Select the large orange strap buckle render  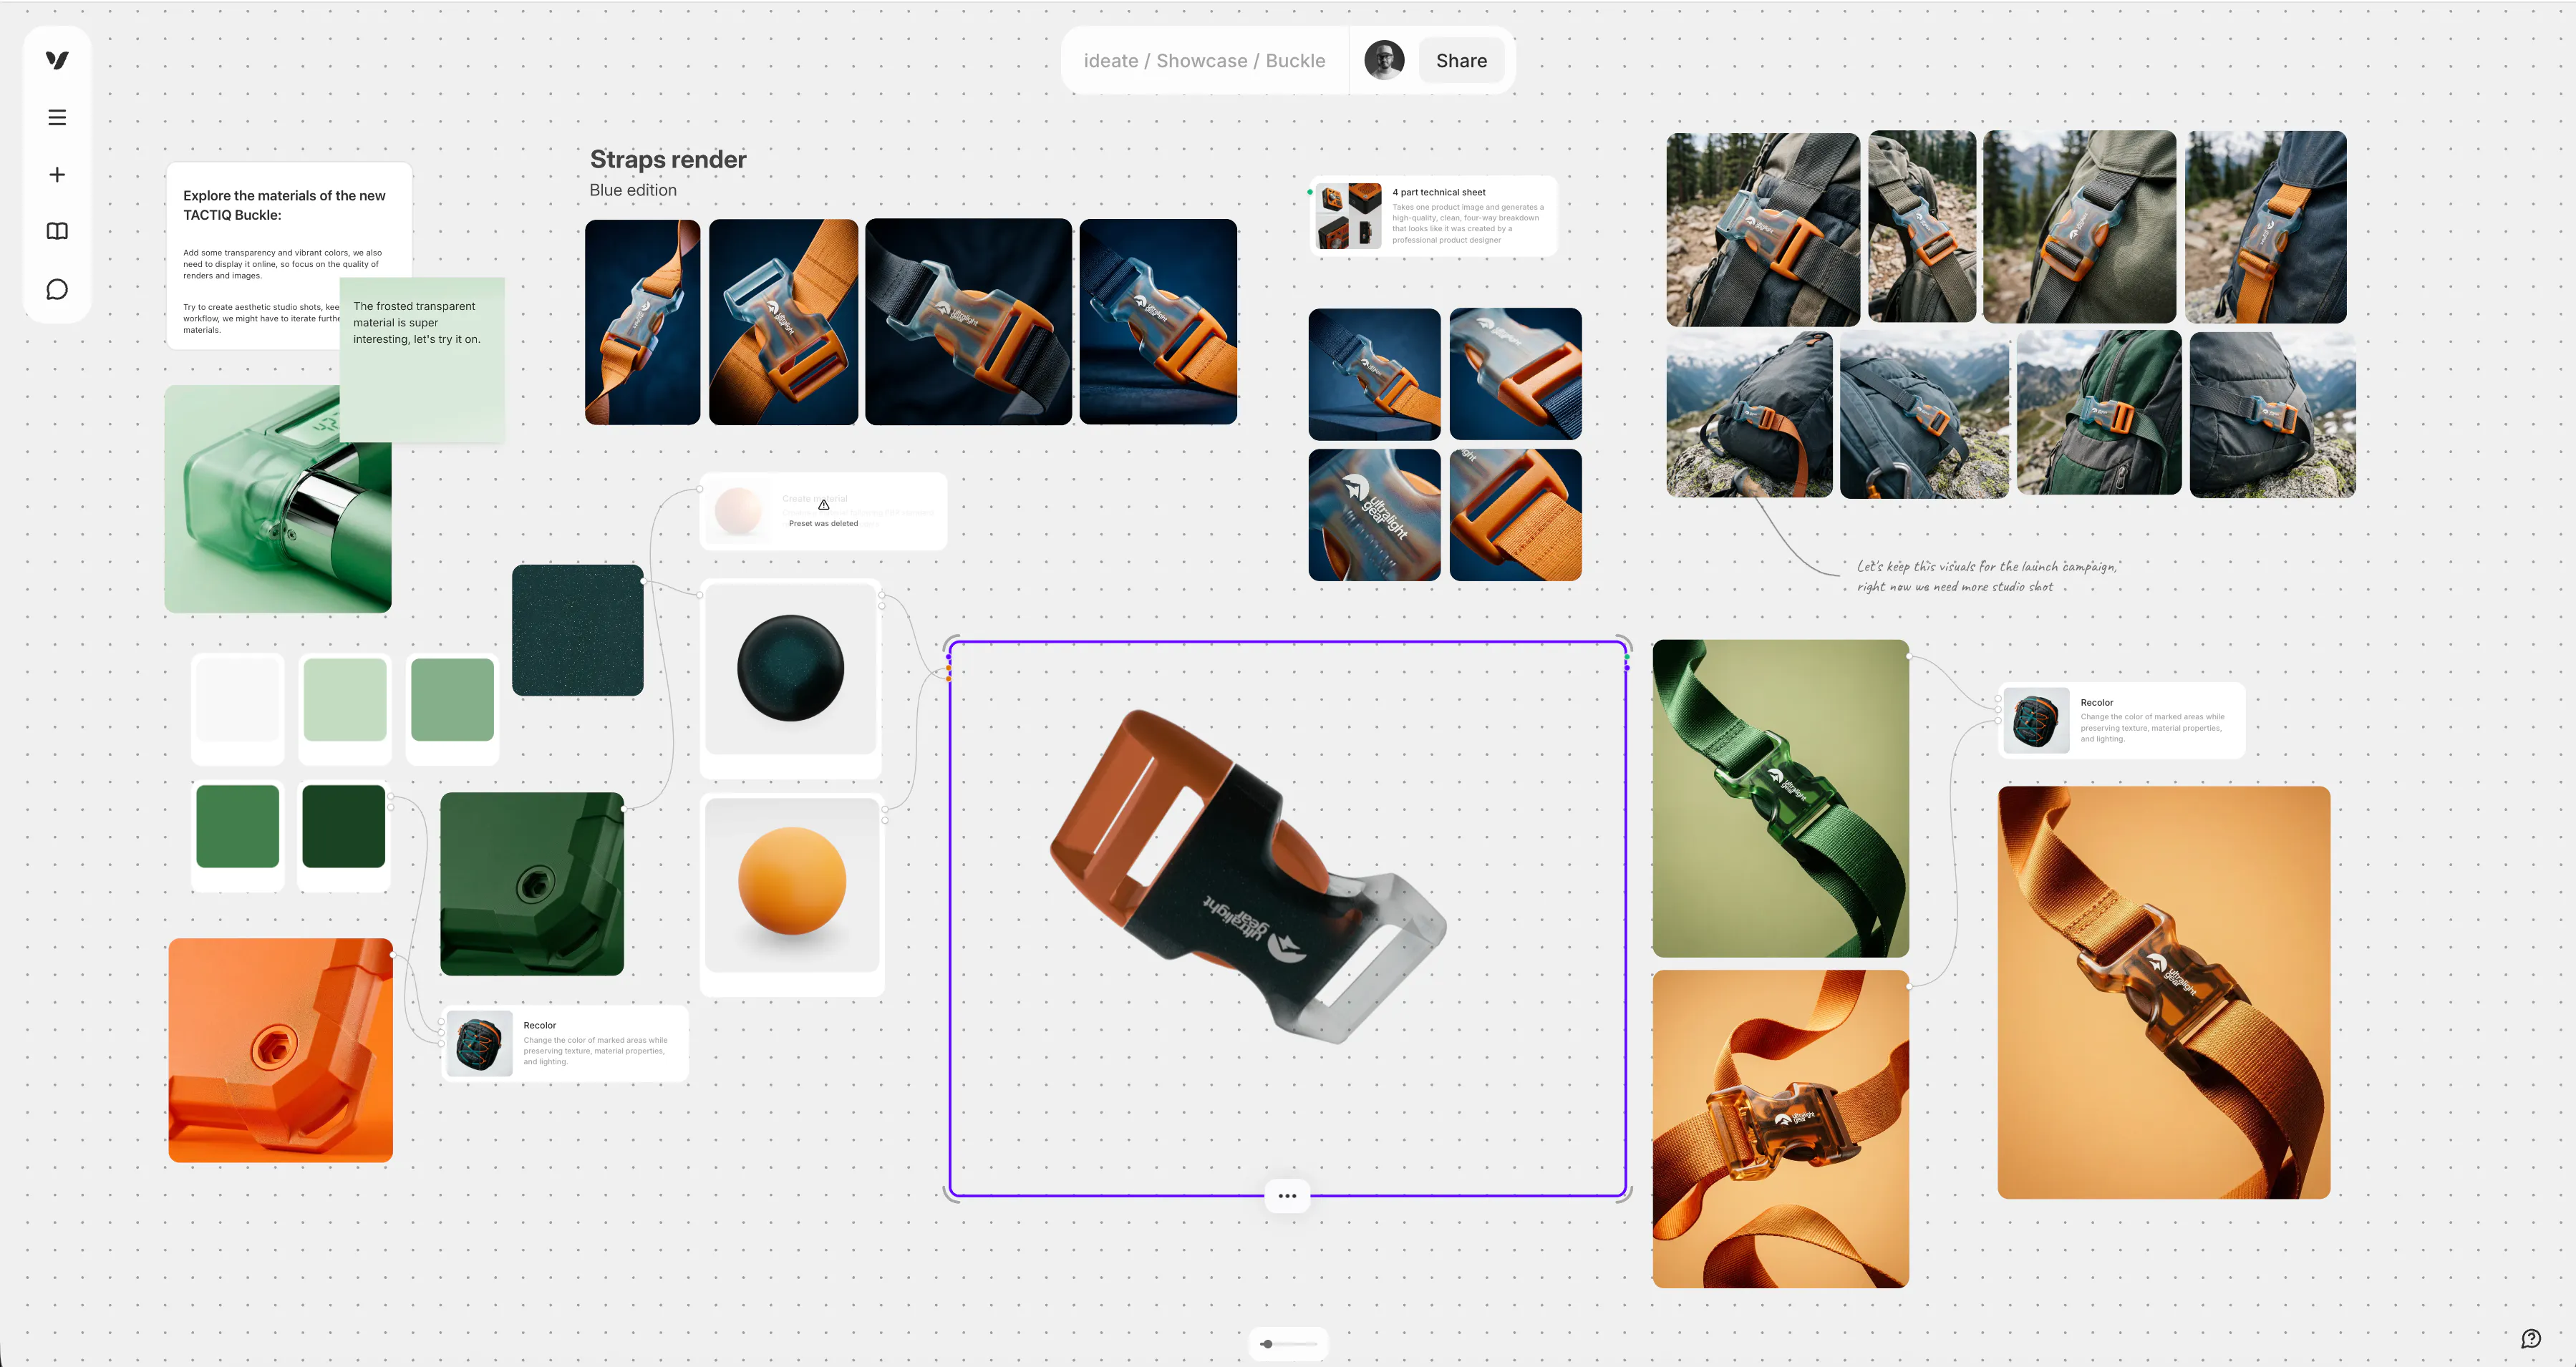pos(2164,992)
